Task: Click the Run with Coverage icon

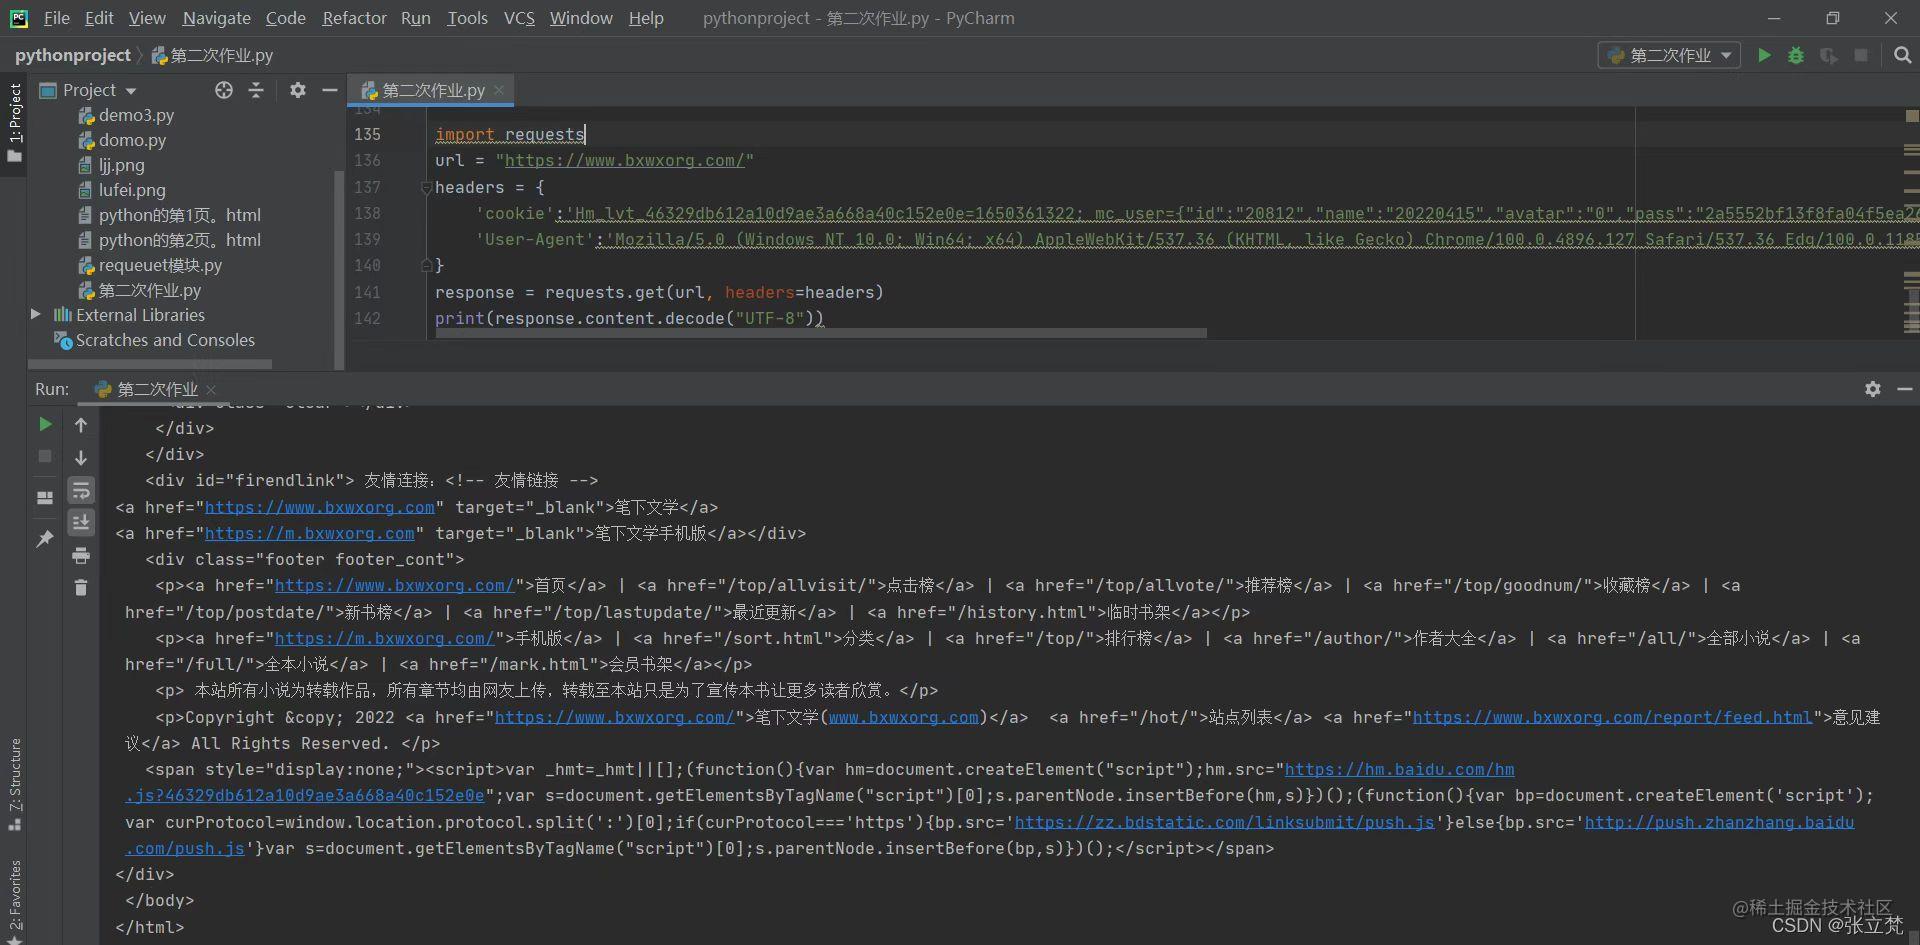Action: coord(1829,56)
